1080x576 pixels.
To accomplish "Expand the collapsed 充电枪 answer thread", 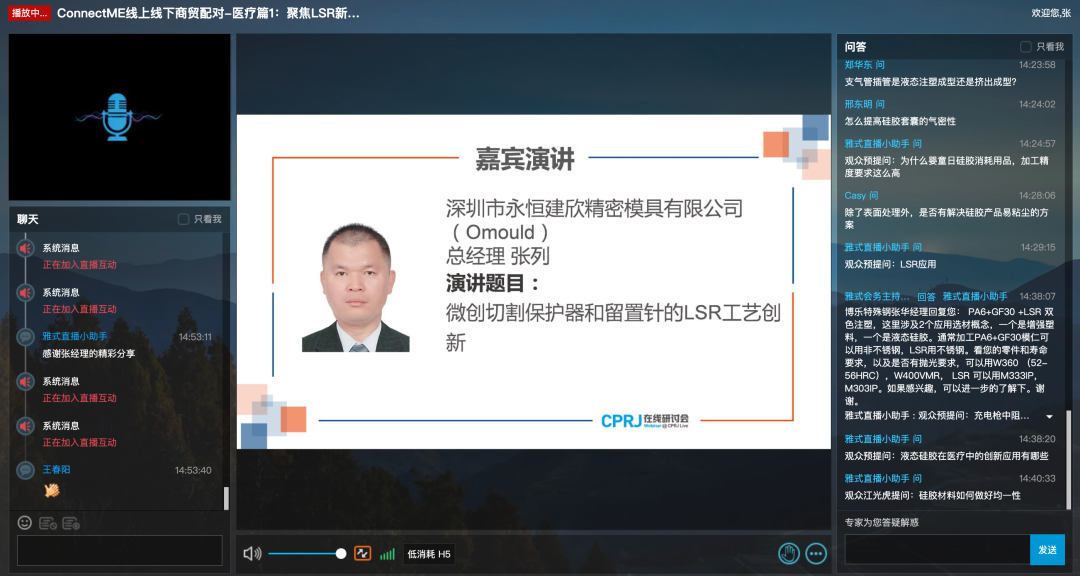I will tap(1049, 416).
